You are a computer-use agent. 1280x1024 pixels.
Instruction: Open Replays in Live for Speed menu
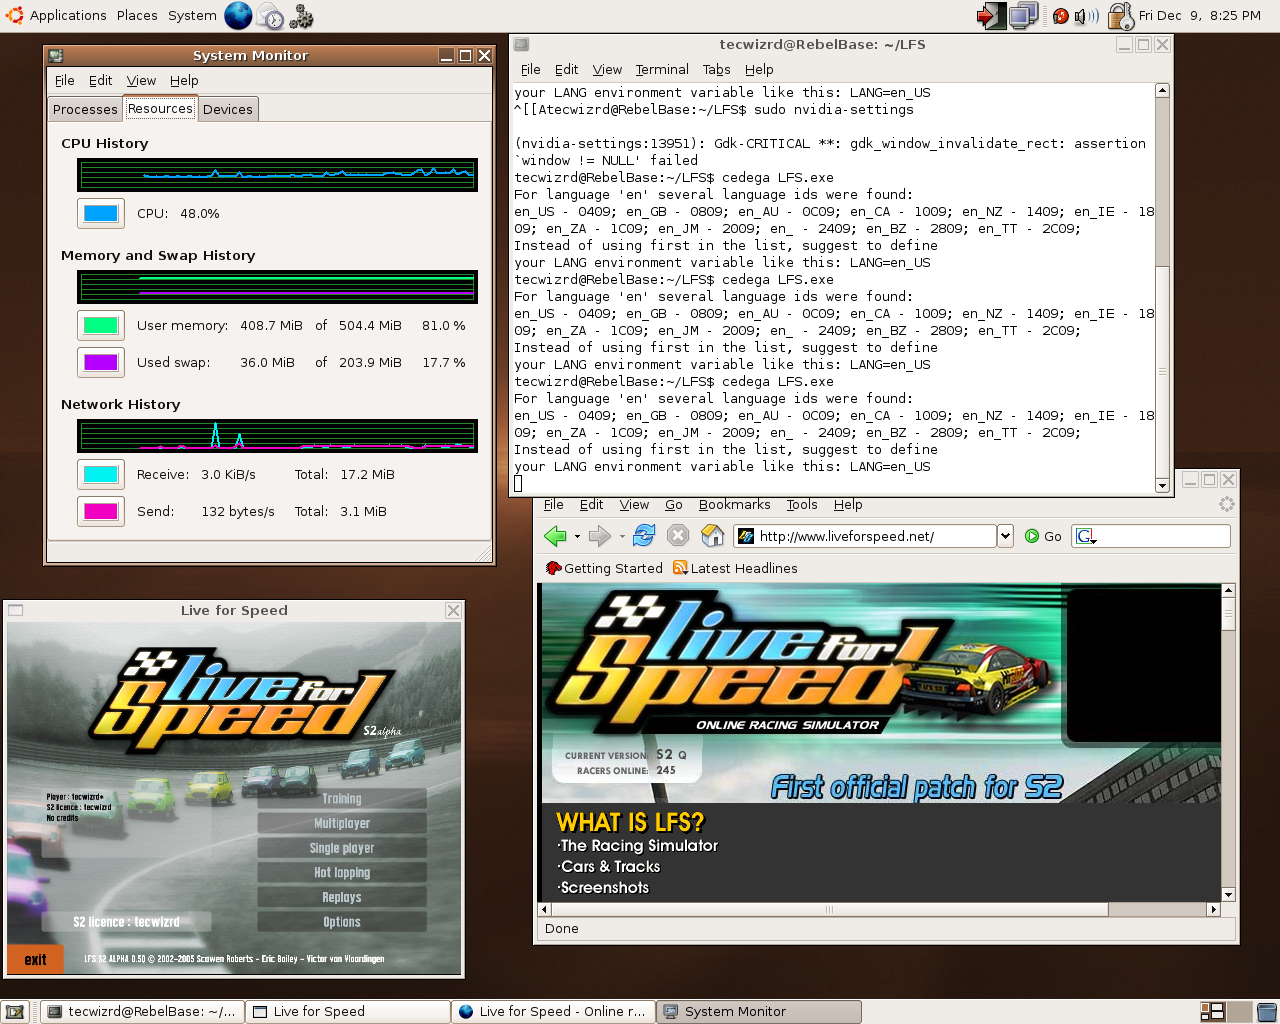342,897
